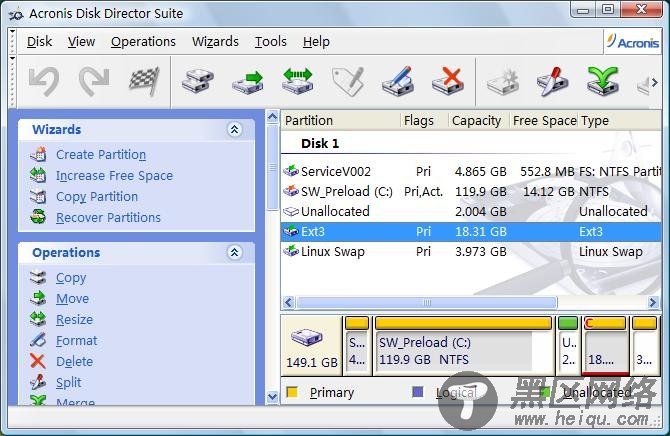Click the sidebar scroll-down arrow
This screenshot has width=670, height=436.
[x=272, y=397]
